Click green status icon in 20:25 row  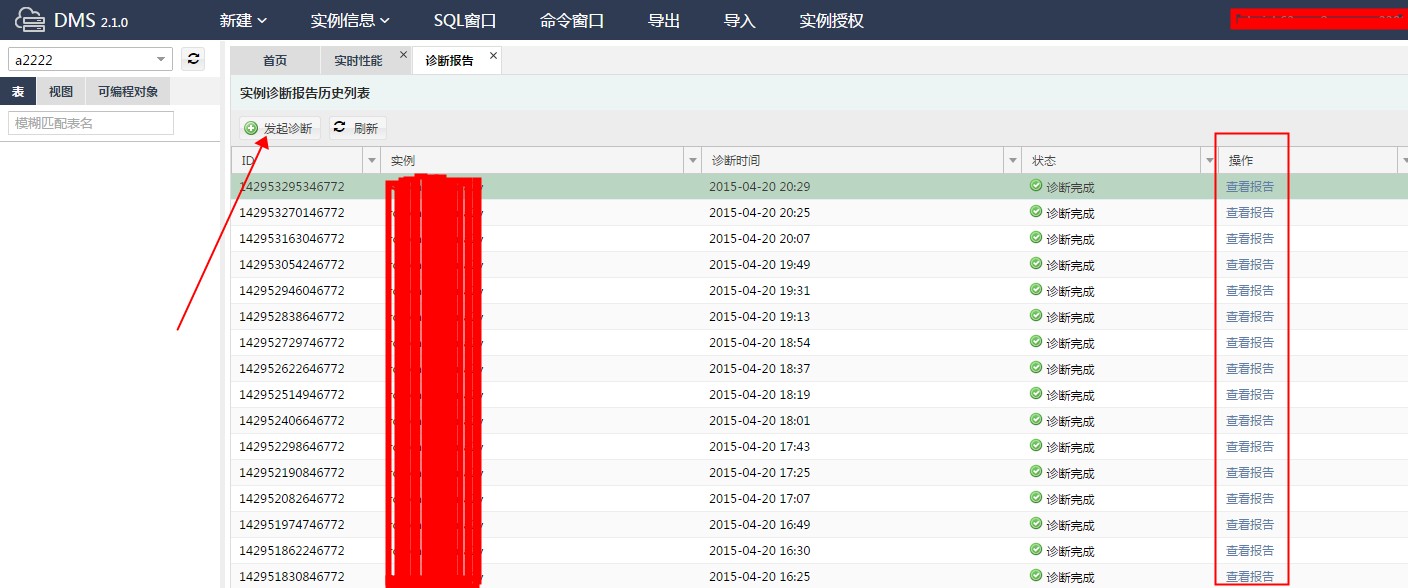(x=1036, y=211)
